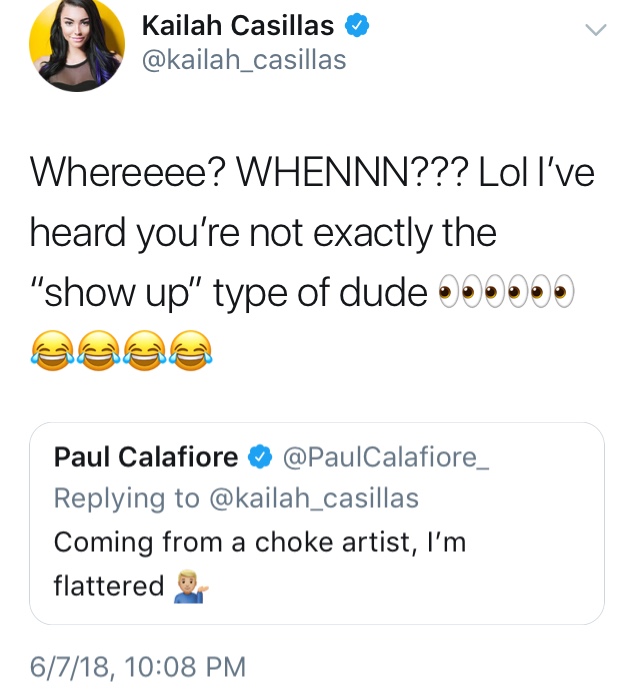The height and width of the screenshot is (697, 637).
Task: Open the tweet options chevron menu
Action: coord(595,30)
